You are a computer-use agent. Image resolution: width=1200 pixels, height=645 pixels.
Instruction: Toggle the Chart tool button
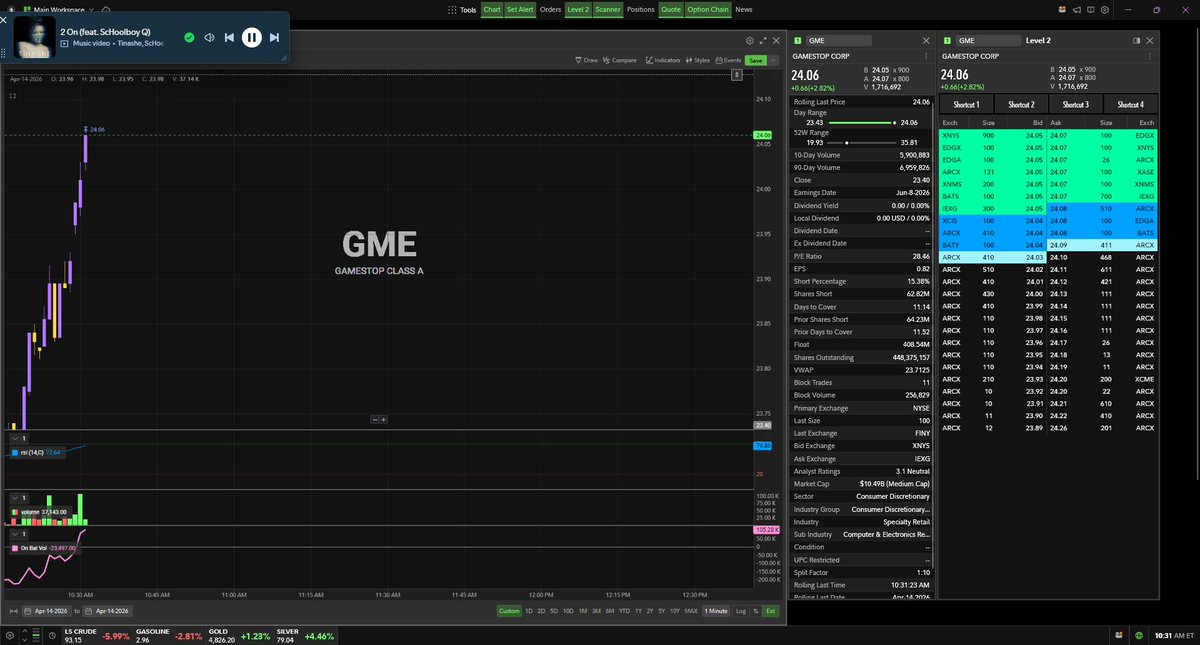tap(492, 9)
